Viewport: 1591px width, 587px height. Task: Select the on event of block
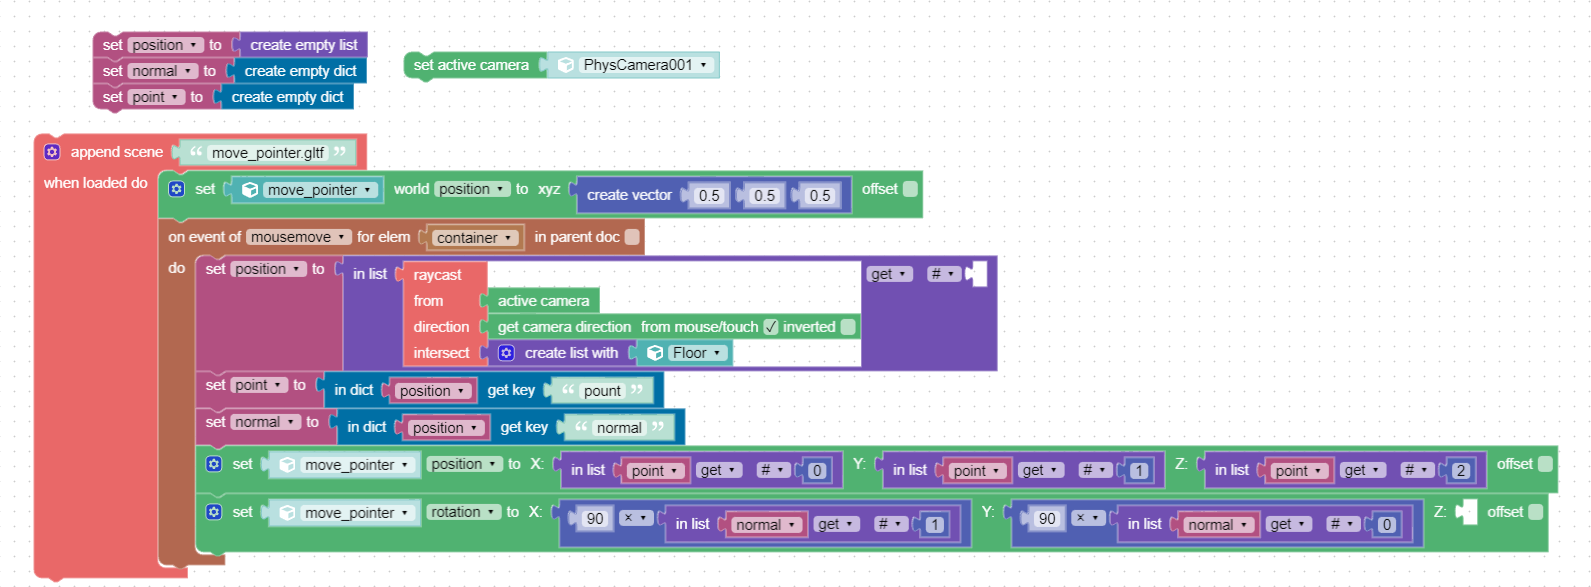204,237
